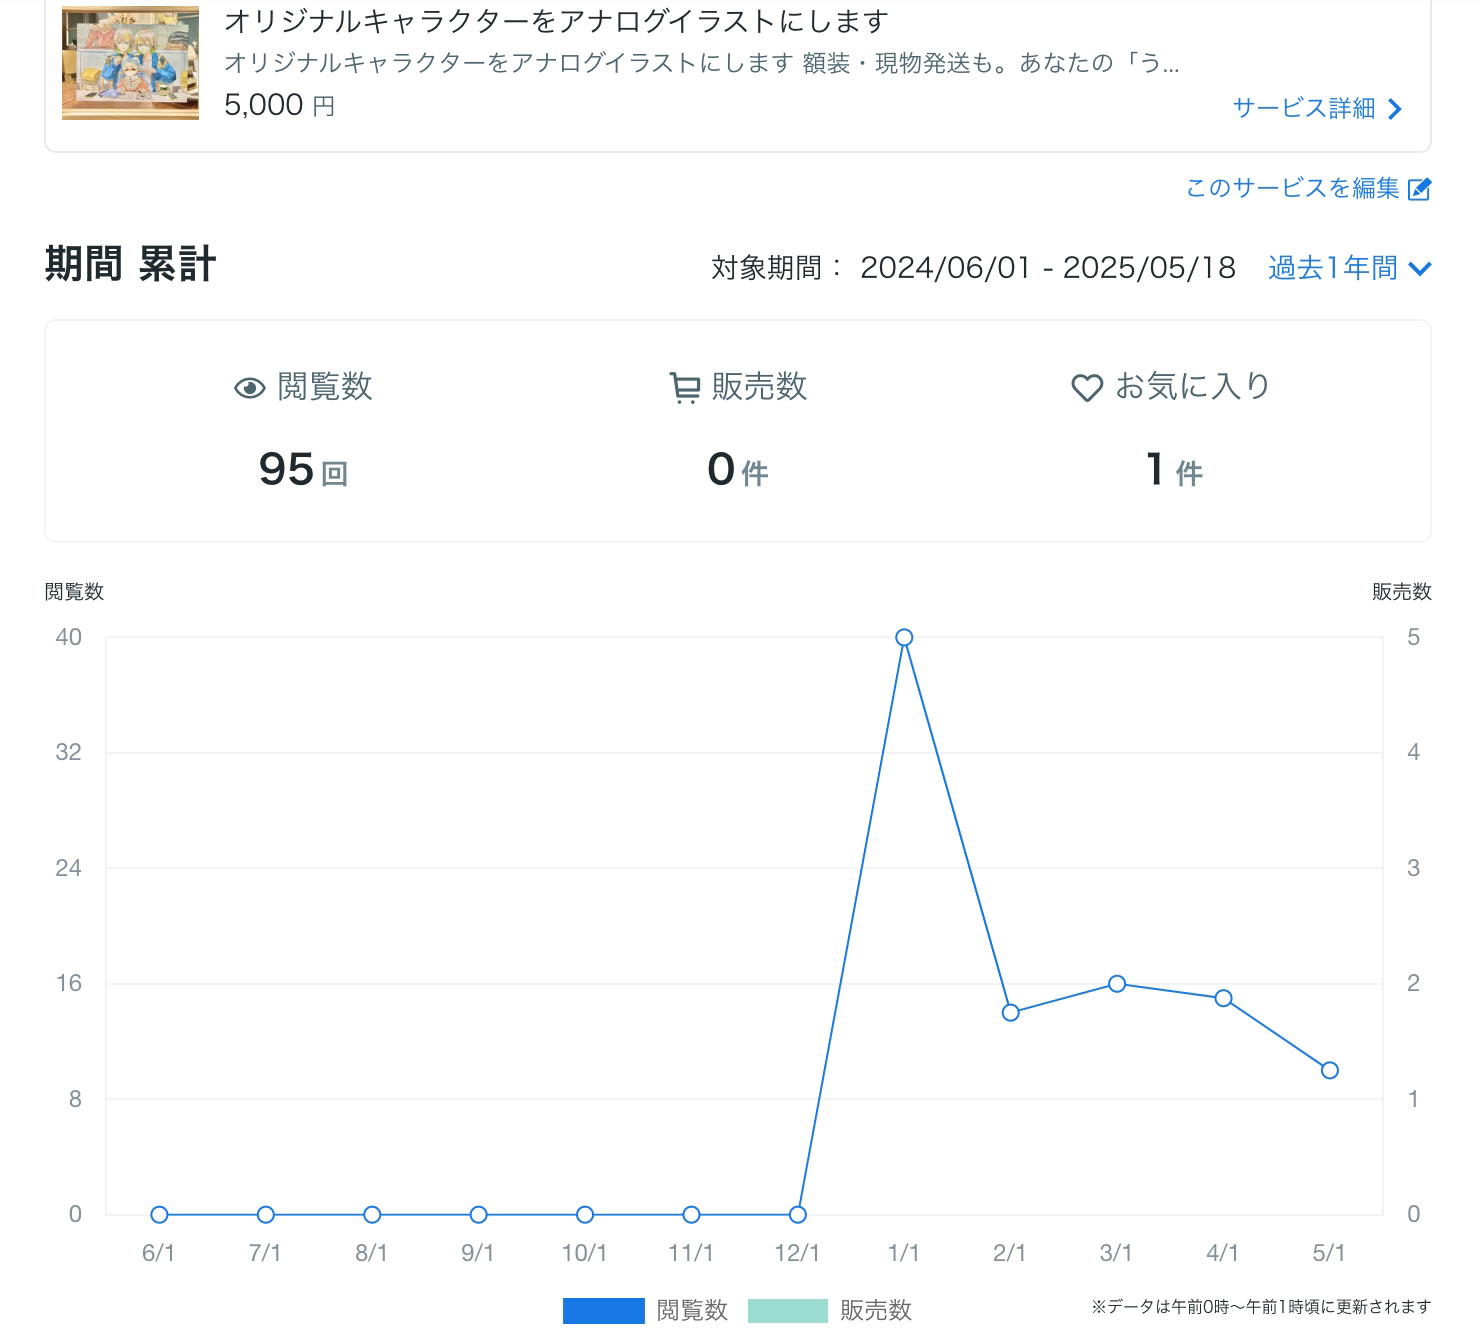The width and height of the screenshot is (1480, 1329).
Task: Toggle the 閲覧数 legend at chart bottom
Action: click(x=692, y=1309)
